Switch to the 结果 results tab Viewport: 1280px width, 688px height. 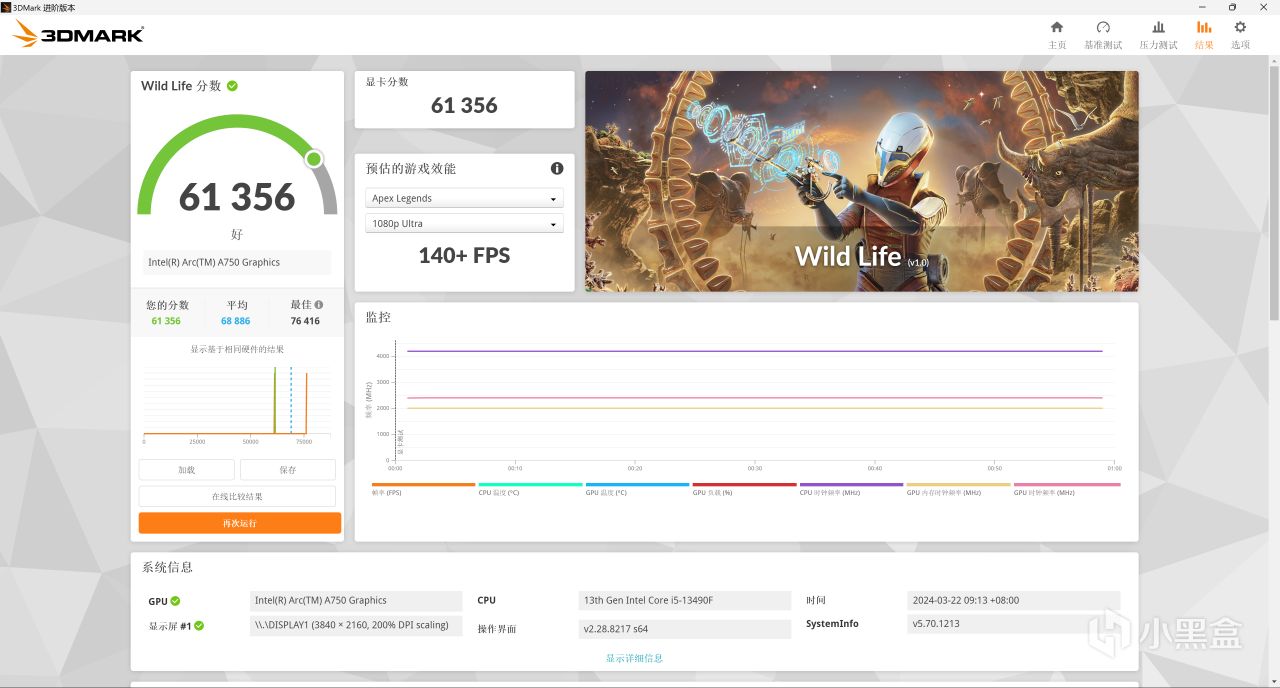(x=1204, y=35)
